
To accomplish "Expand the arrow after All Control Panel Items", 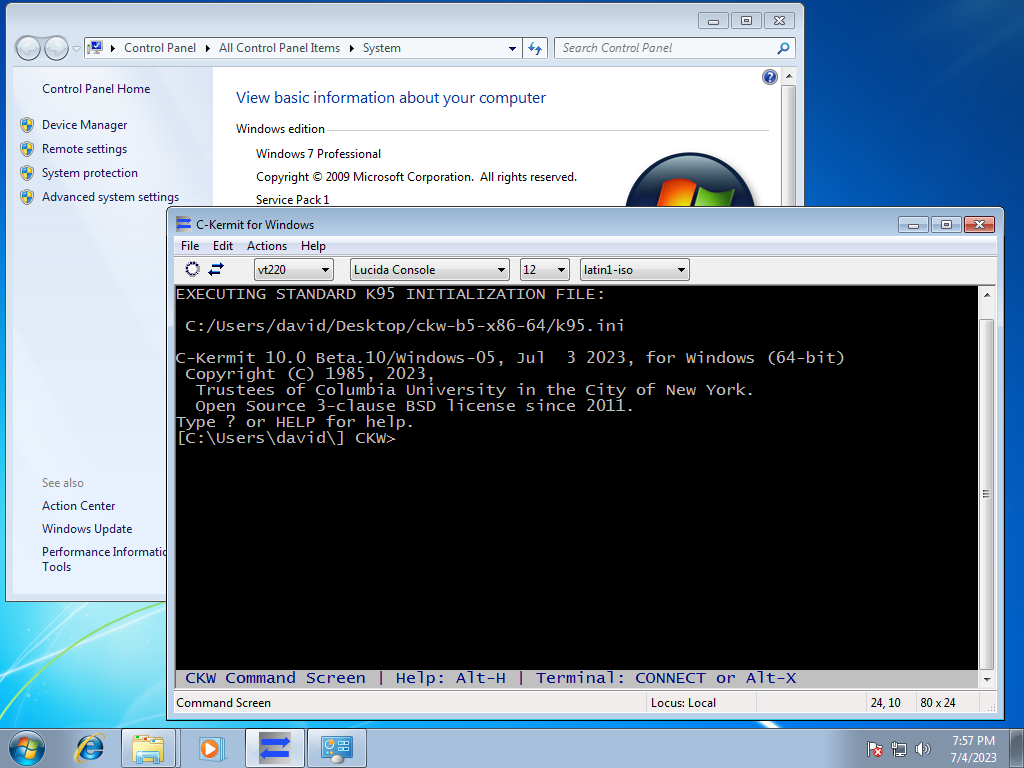I will tap(351, 48).
